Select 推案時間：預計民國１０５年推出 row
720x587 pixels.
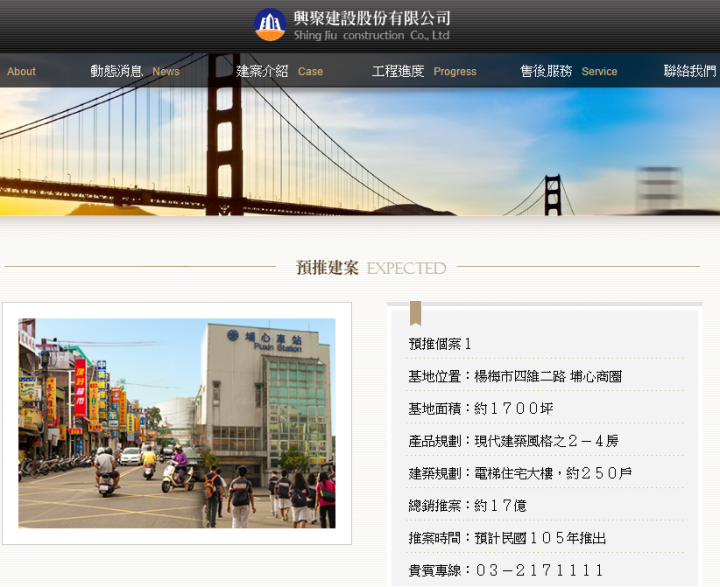click(507, 538)
